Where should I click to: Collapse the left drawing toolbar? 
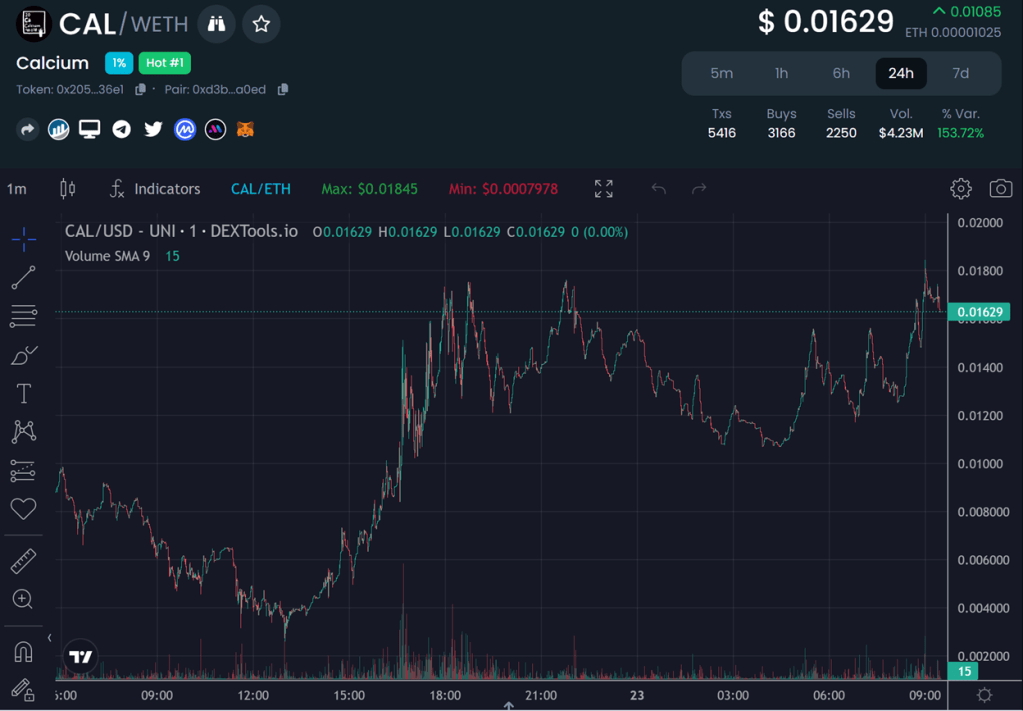(x=49, y=638)
